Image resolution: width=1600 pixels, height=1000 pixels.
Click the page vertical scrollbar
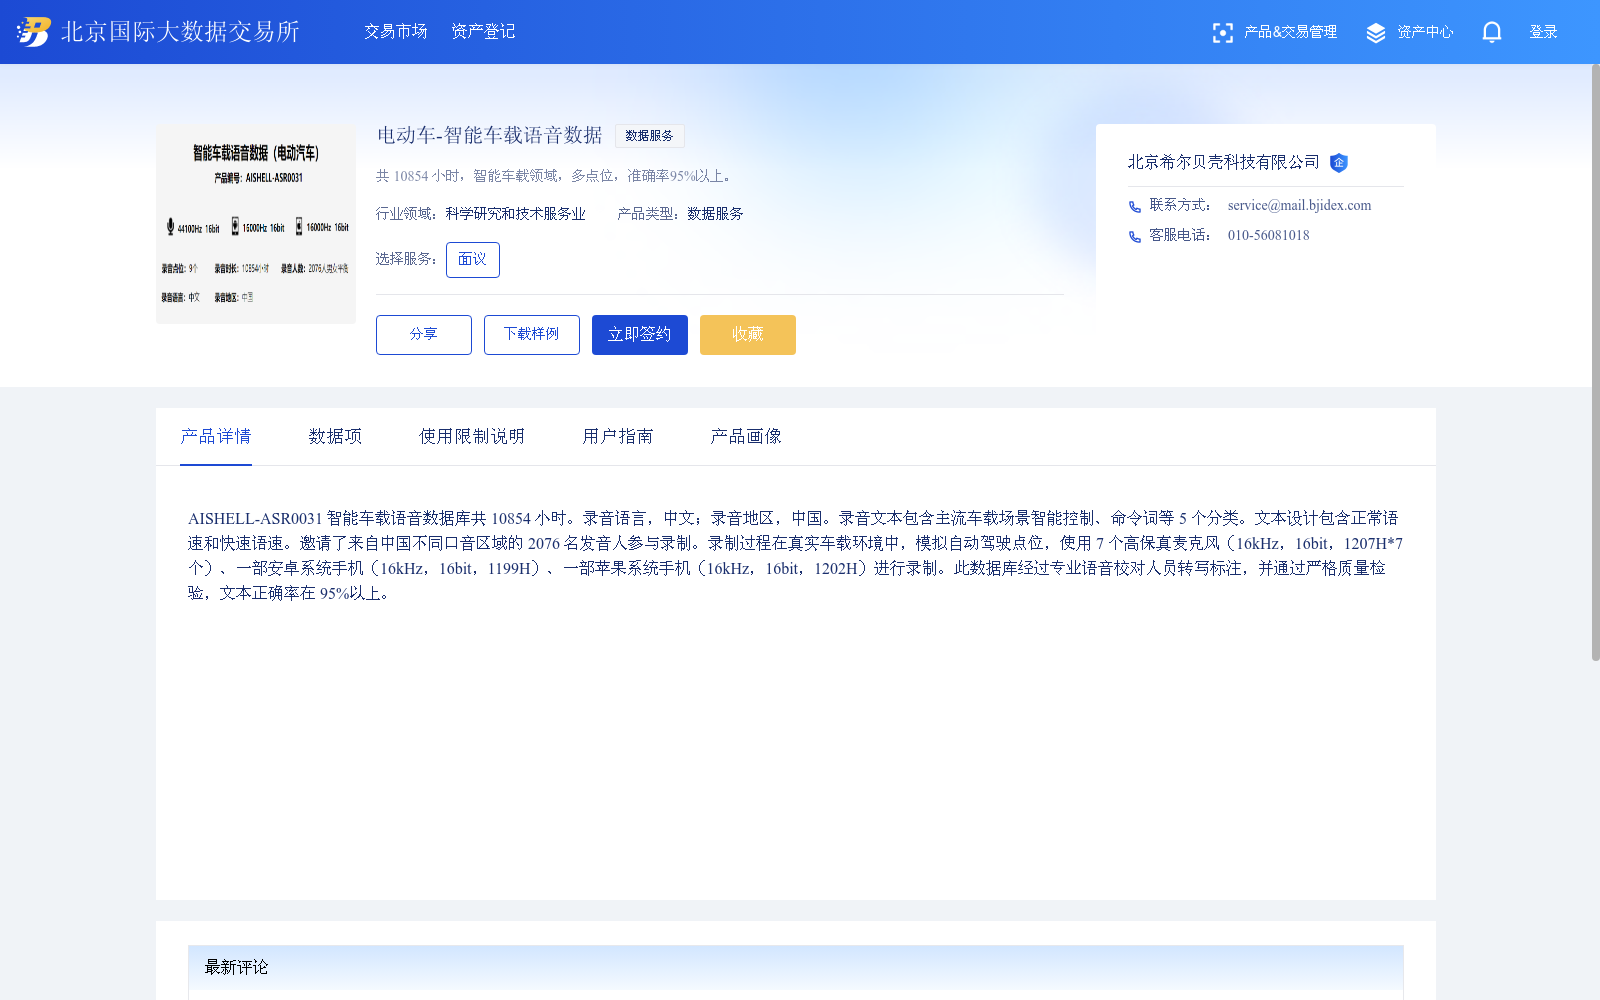point(1595,362)
